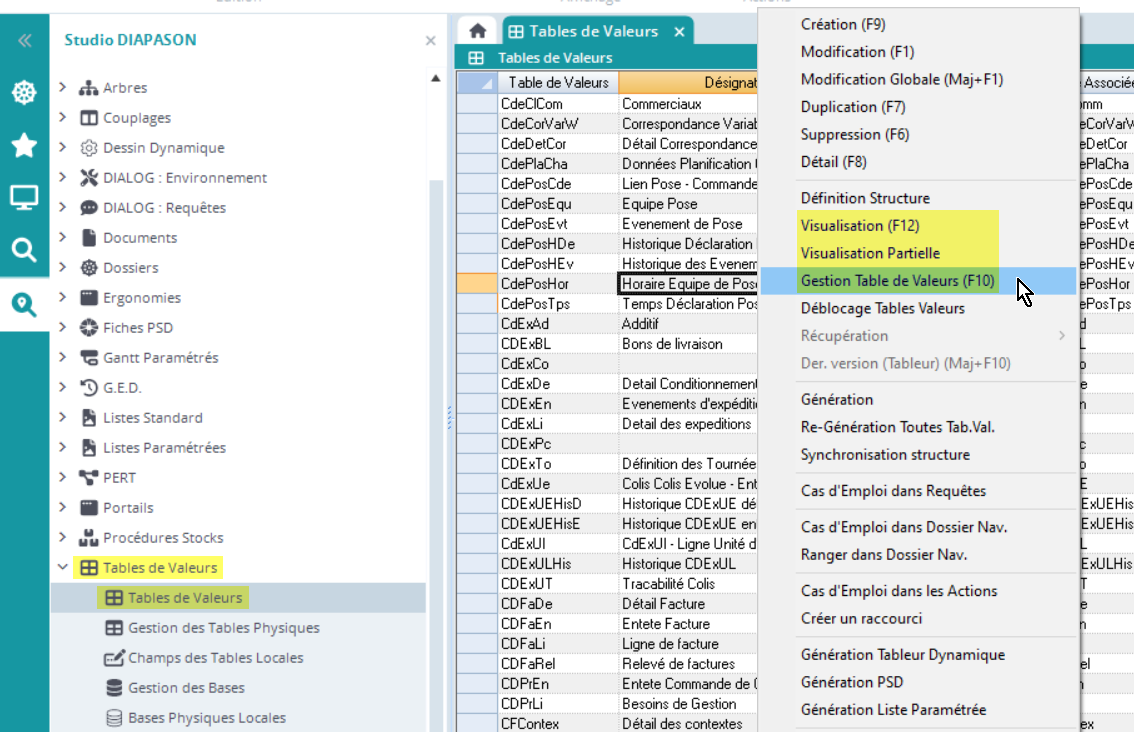The image size is (1134, 732).
Task: Click the home tab icon
Action: click(477, 31)
